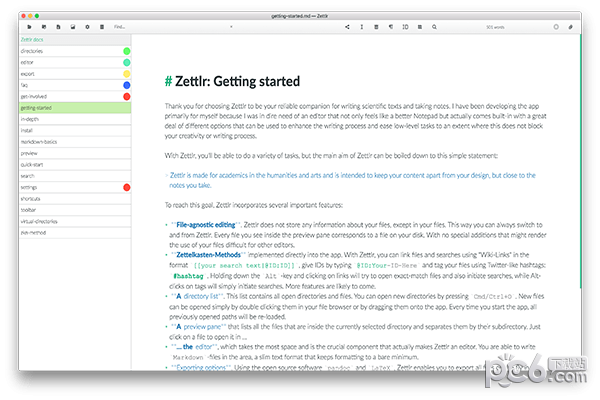Click the rename file cursor icon
The image size is (600, 400).
click(x=362, y=27)
